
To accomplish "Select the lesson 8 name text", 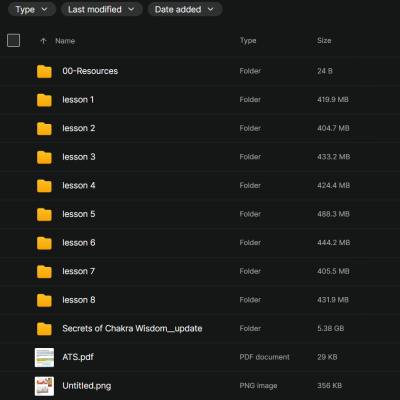I will [x=79, y=300].
